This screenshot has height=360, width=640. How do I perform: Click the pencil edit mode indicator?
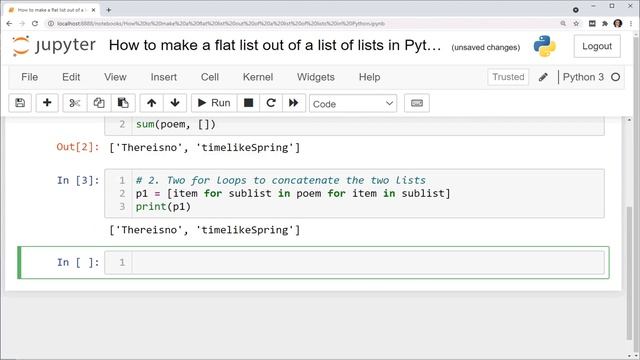click(x=543, y=77)
